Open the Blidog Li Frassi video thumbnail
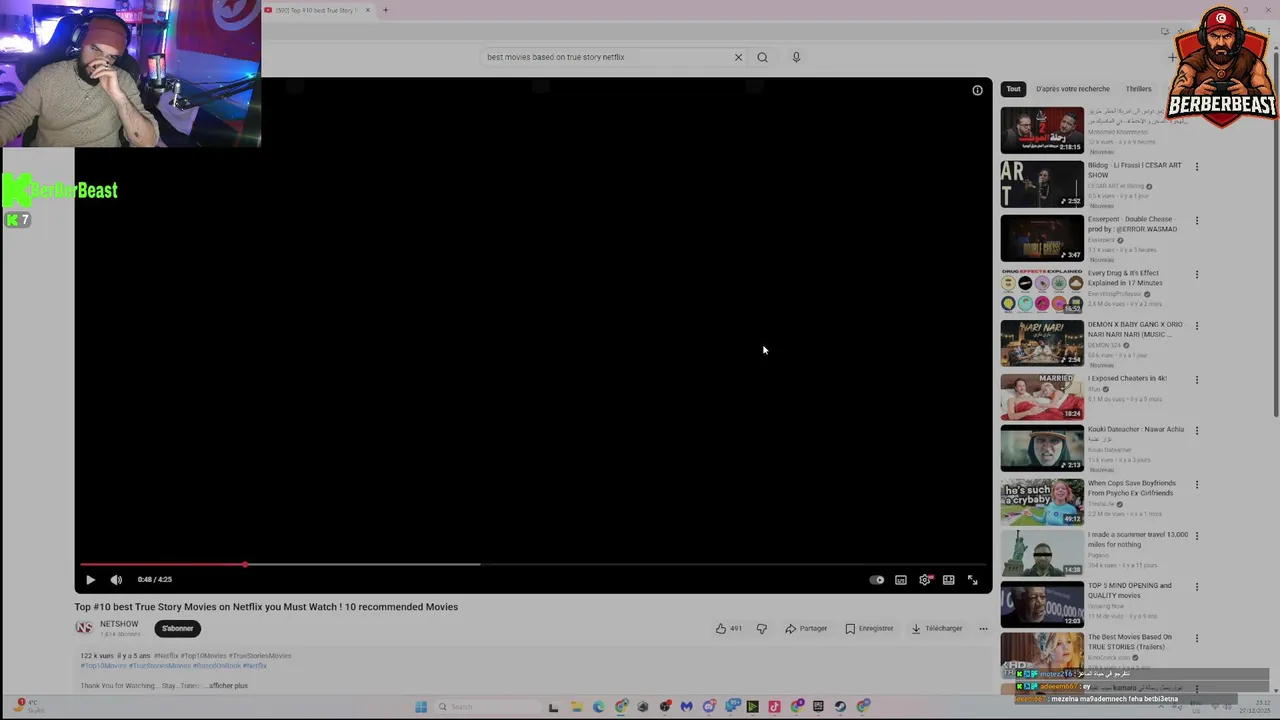This screenshot has height=720, width=1280. [x=1042, y=184]
